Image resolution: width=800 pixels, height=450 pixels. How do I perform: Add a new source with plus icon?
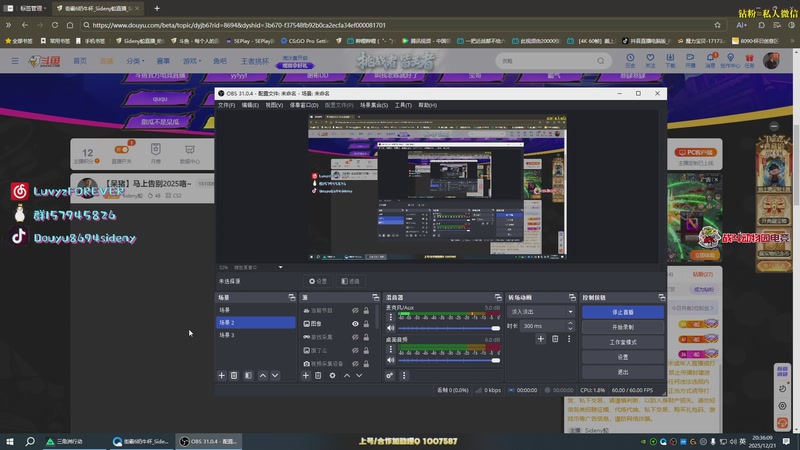pos(306,376)
